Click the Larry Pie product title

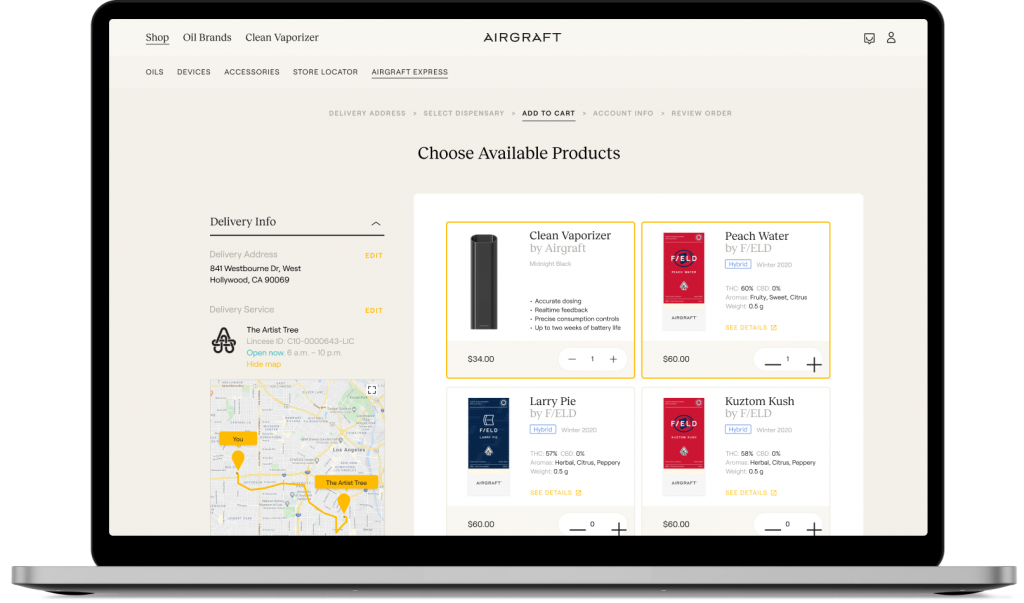552,401
